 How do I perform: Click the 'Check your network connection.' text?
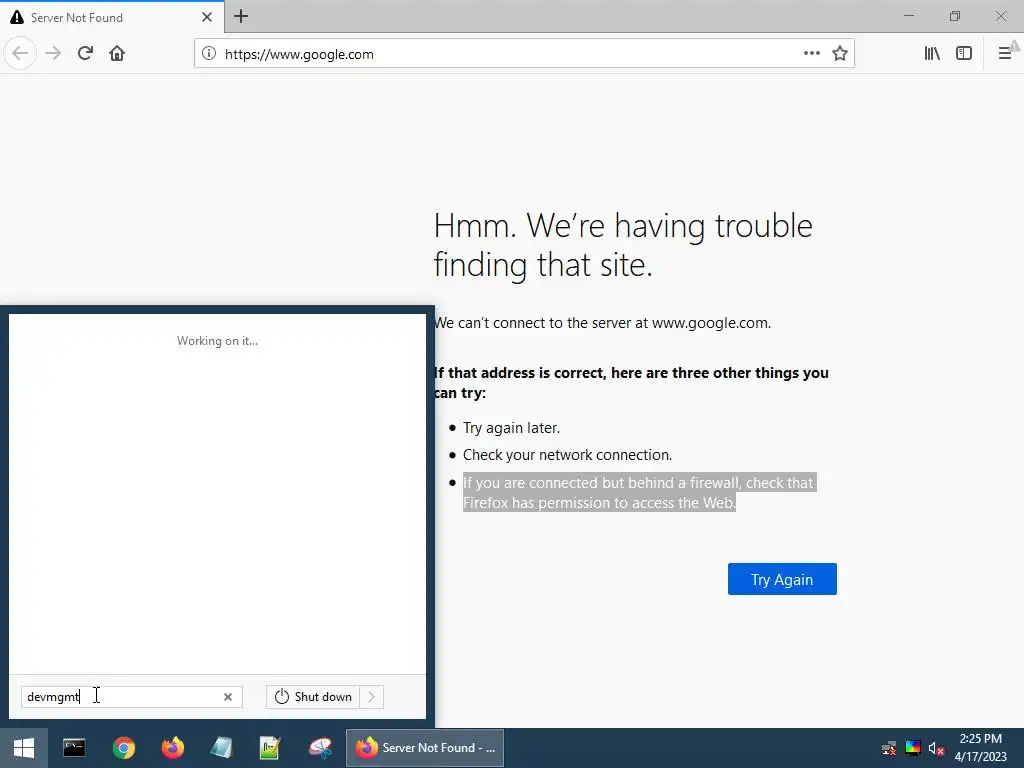point(568,455)
